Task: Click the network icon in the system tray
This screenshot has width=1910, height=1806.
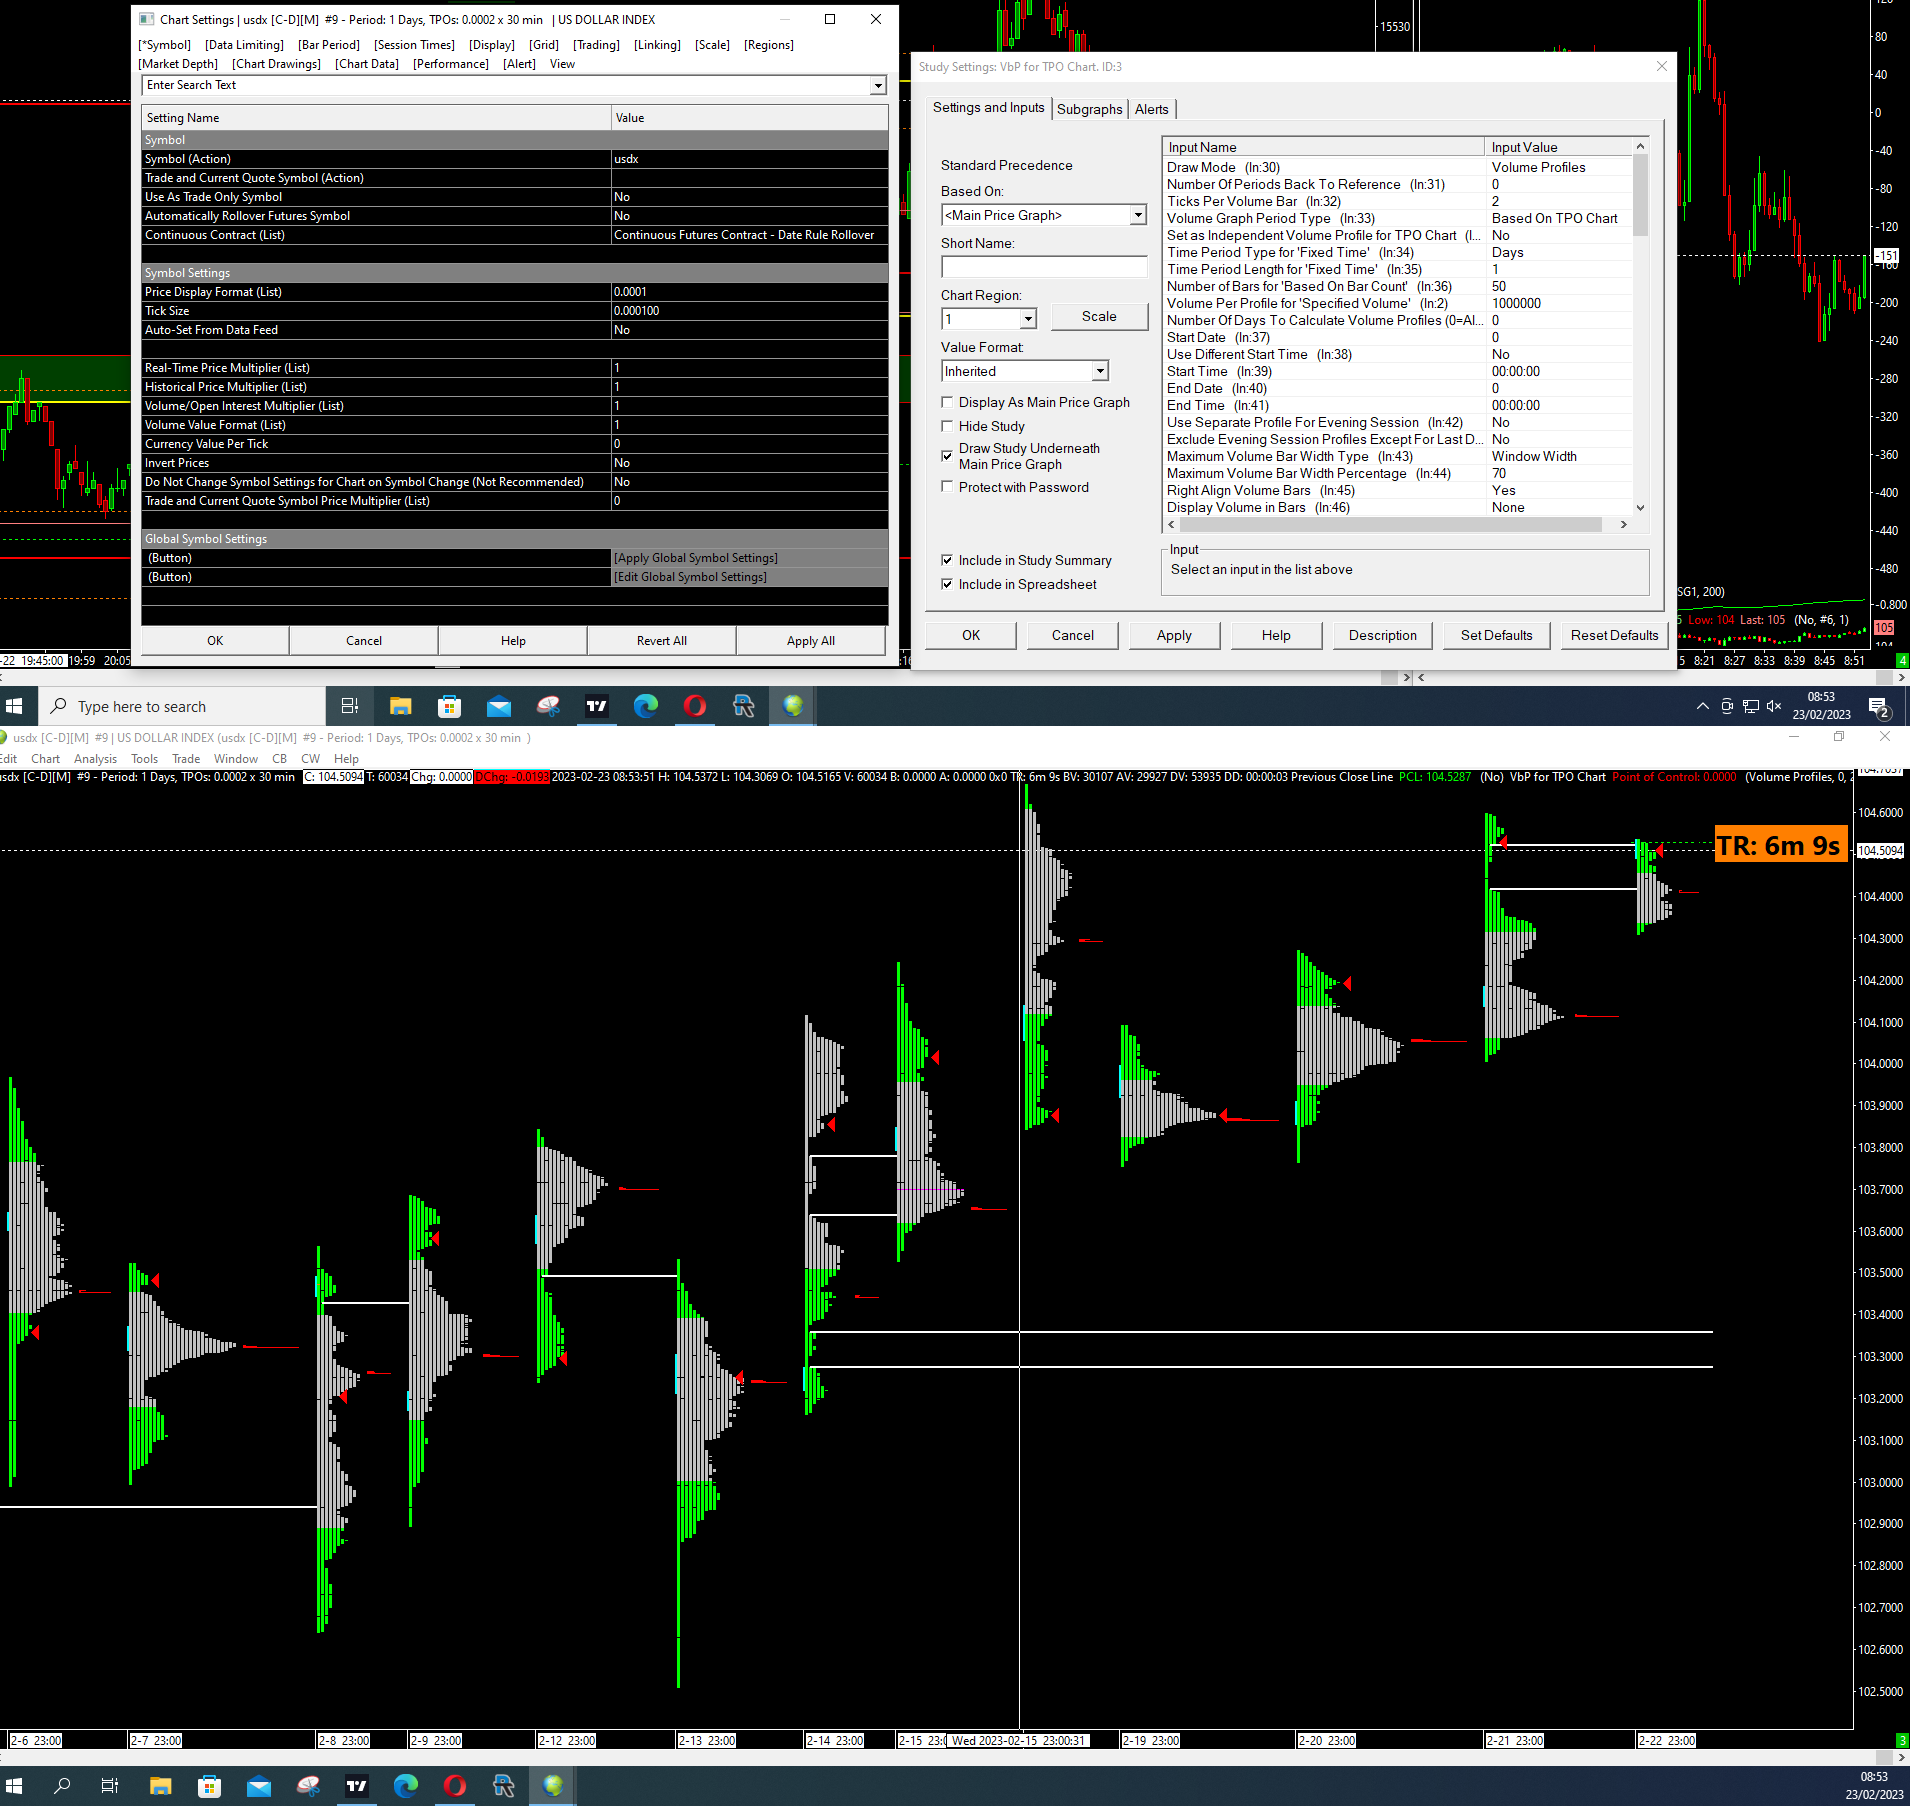Action: (x=1751, y=706)
